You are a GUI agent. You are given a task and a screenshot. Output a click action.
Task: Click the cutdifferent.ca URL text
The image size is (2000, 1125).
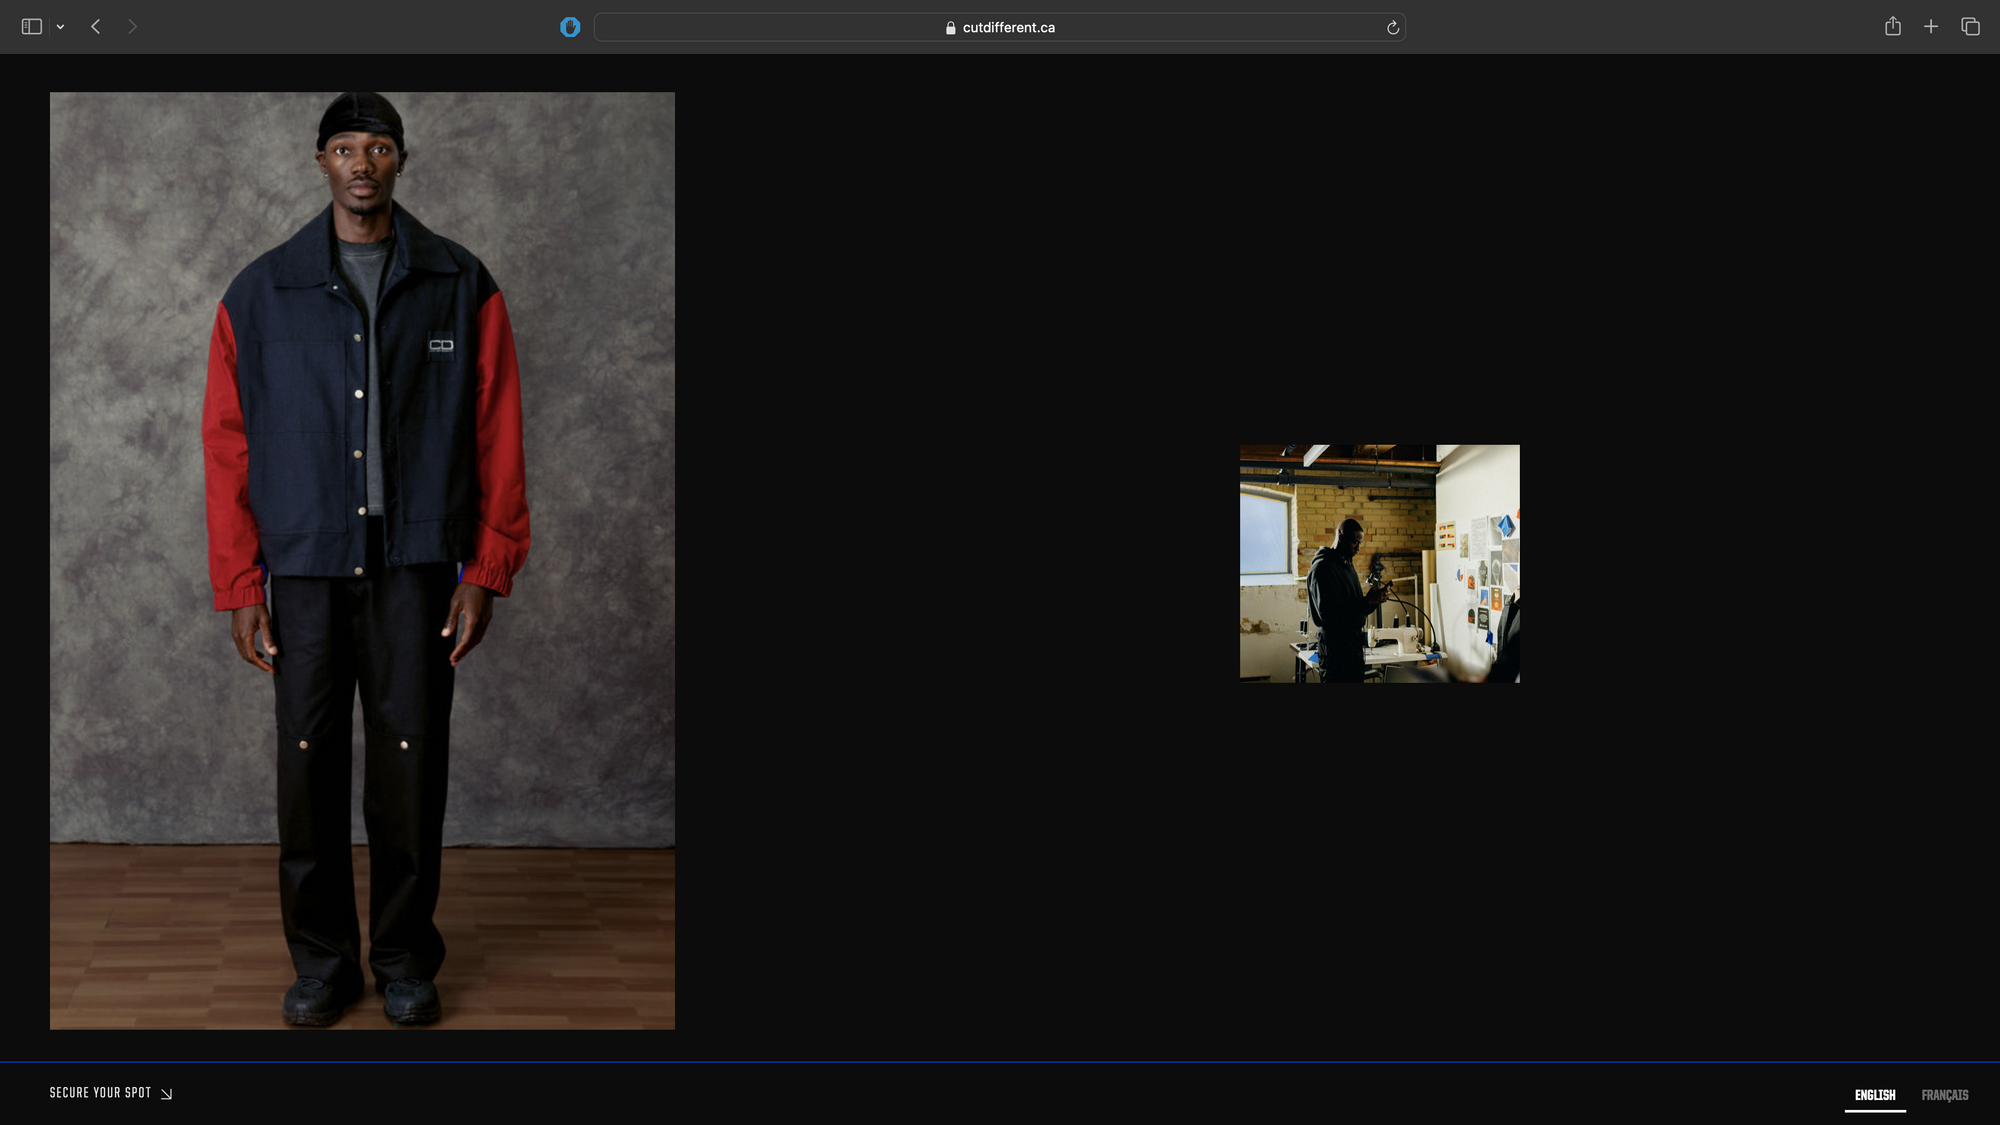pos(1008,28)
